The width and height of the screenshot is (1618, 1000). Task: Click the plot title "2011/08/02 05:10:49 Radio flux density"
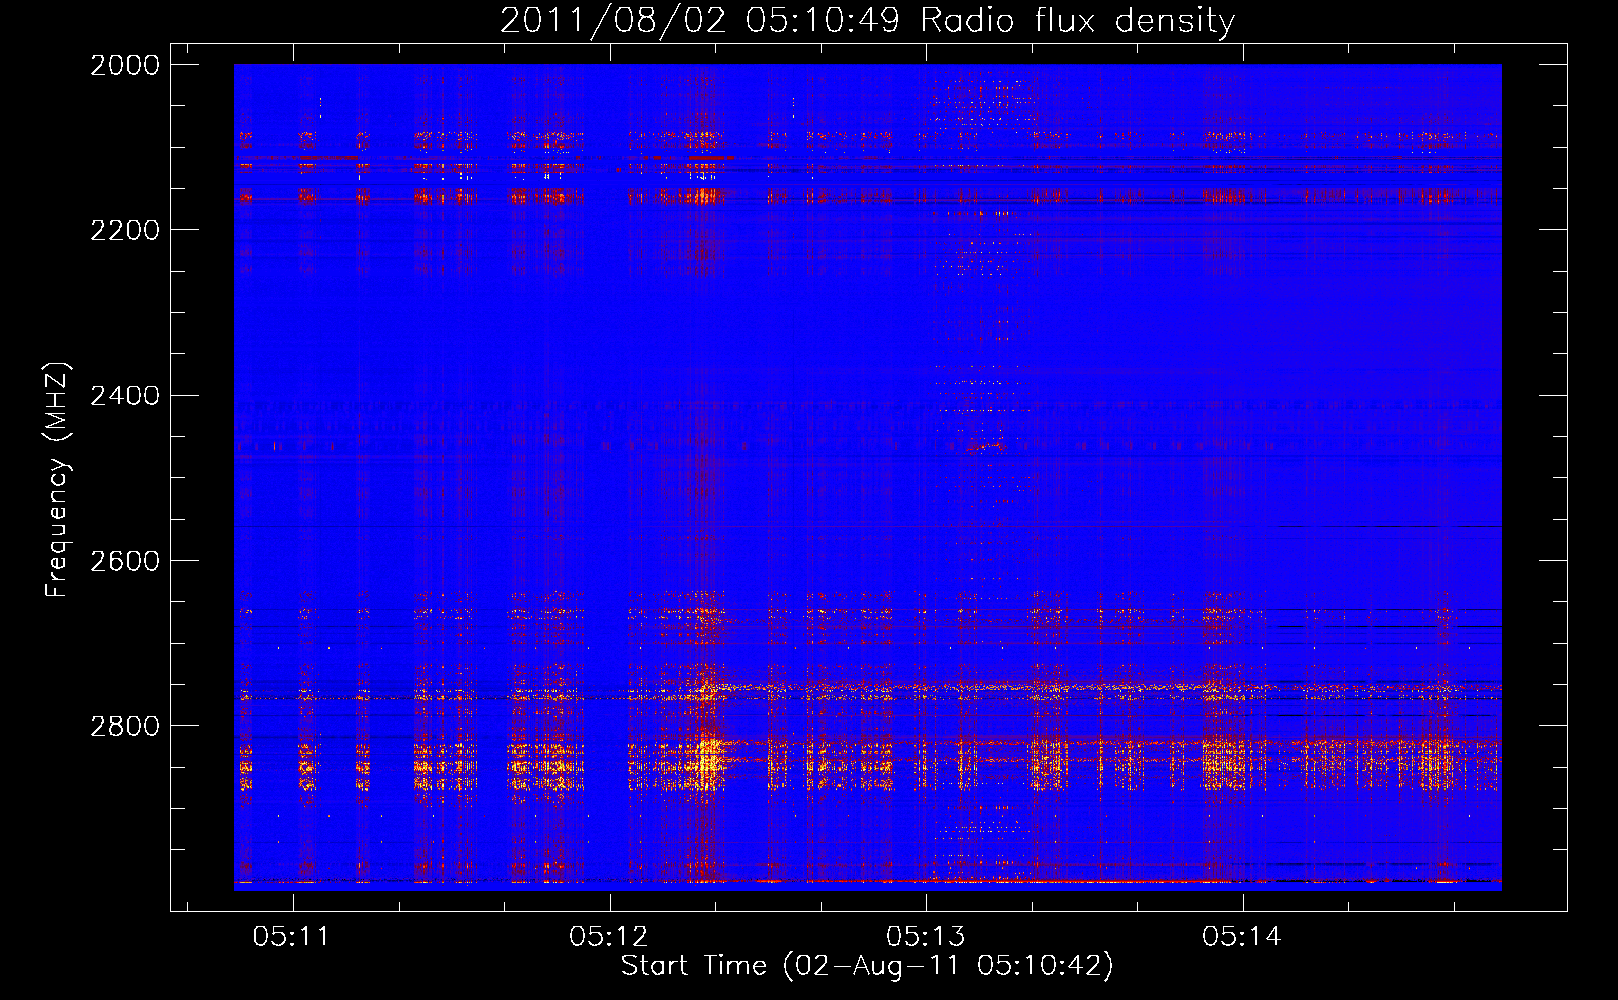pyautogui.click(x=867, y=20)
